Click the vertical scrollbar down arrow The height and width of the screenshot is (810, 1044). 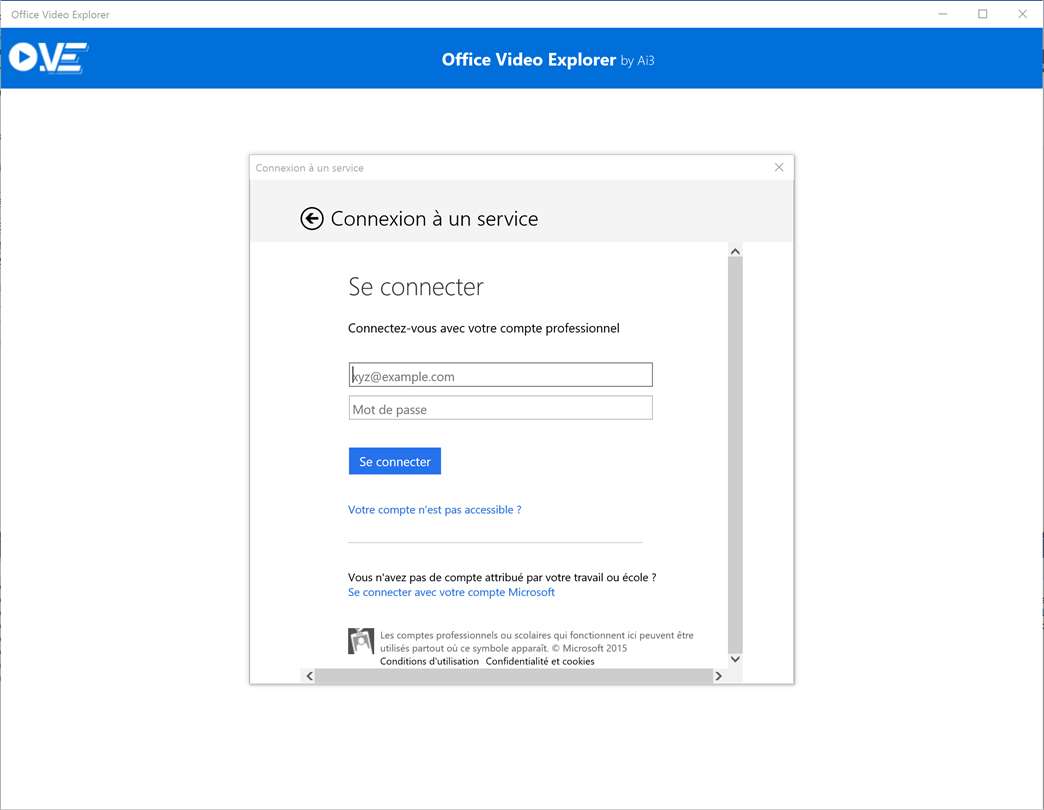pyautogui.click(x=735, y=660)
